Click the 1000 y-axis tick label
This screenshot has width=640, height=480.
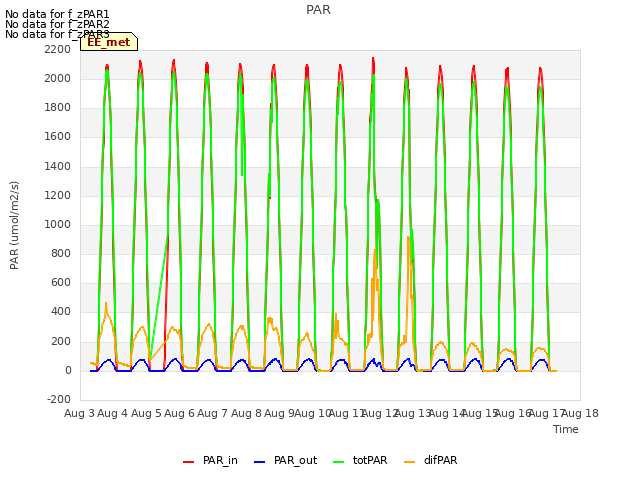click(x=58, y=224)
